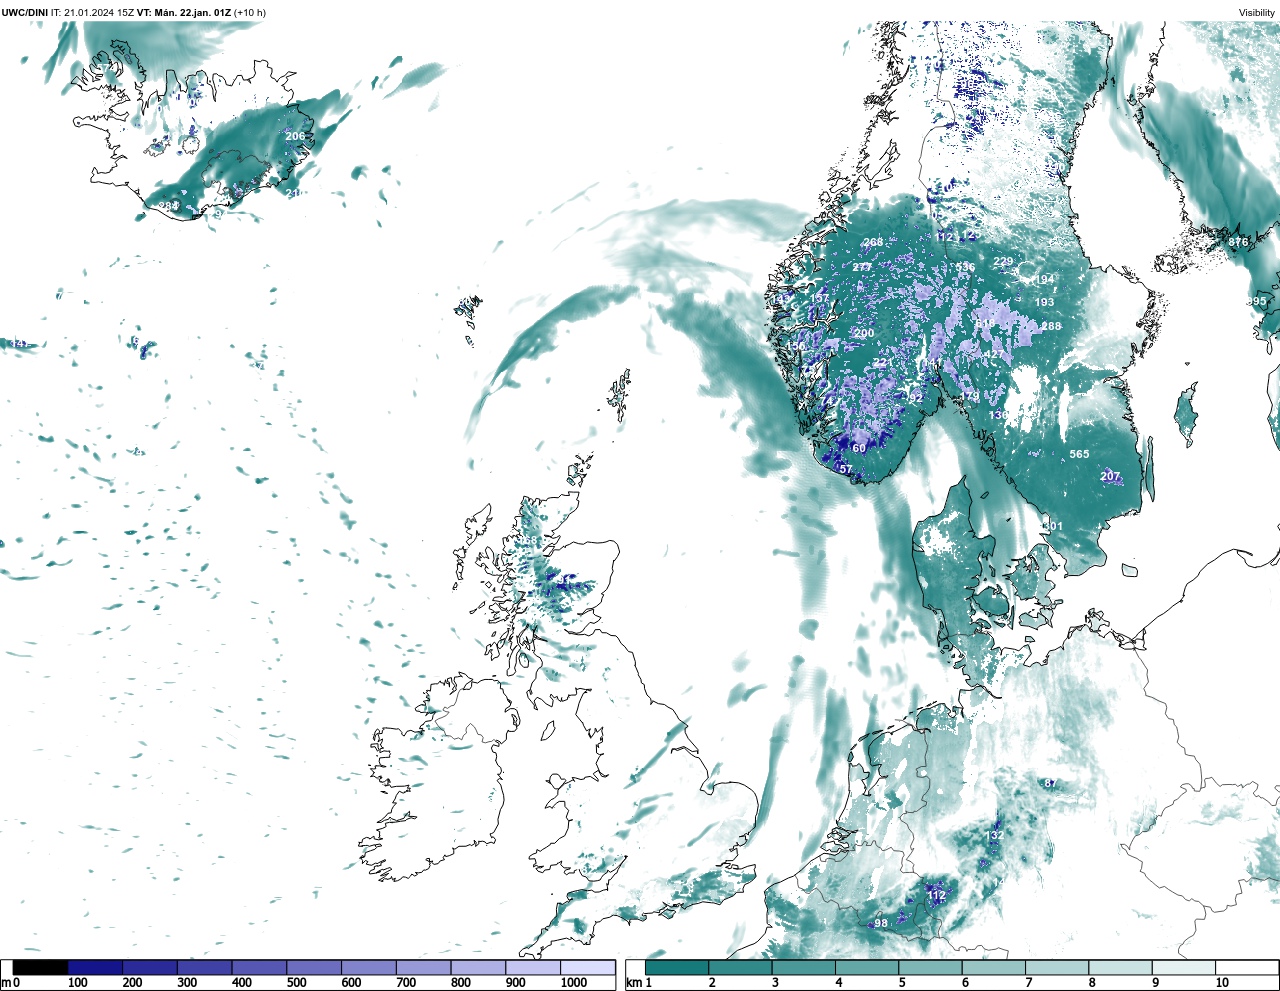This screenshot has height=991, width=1280.
Task: Select the 57 value on Norway's south coast
Action: click(846, 469)
